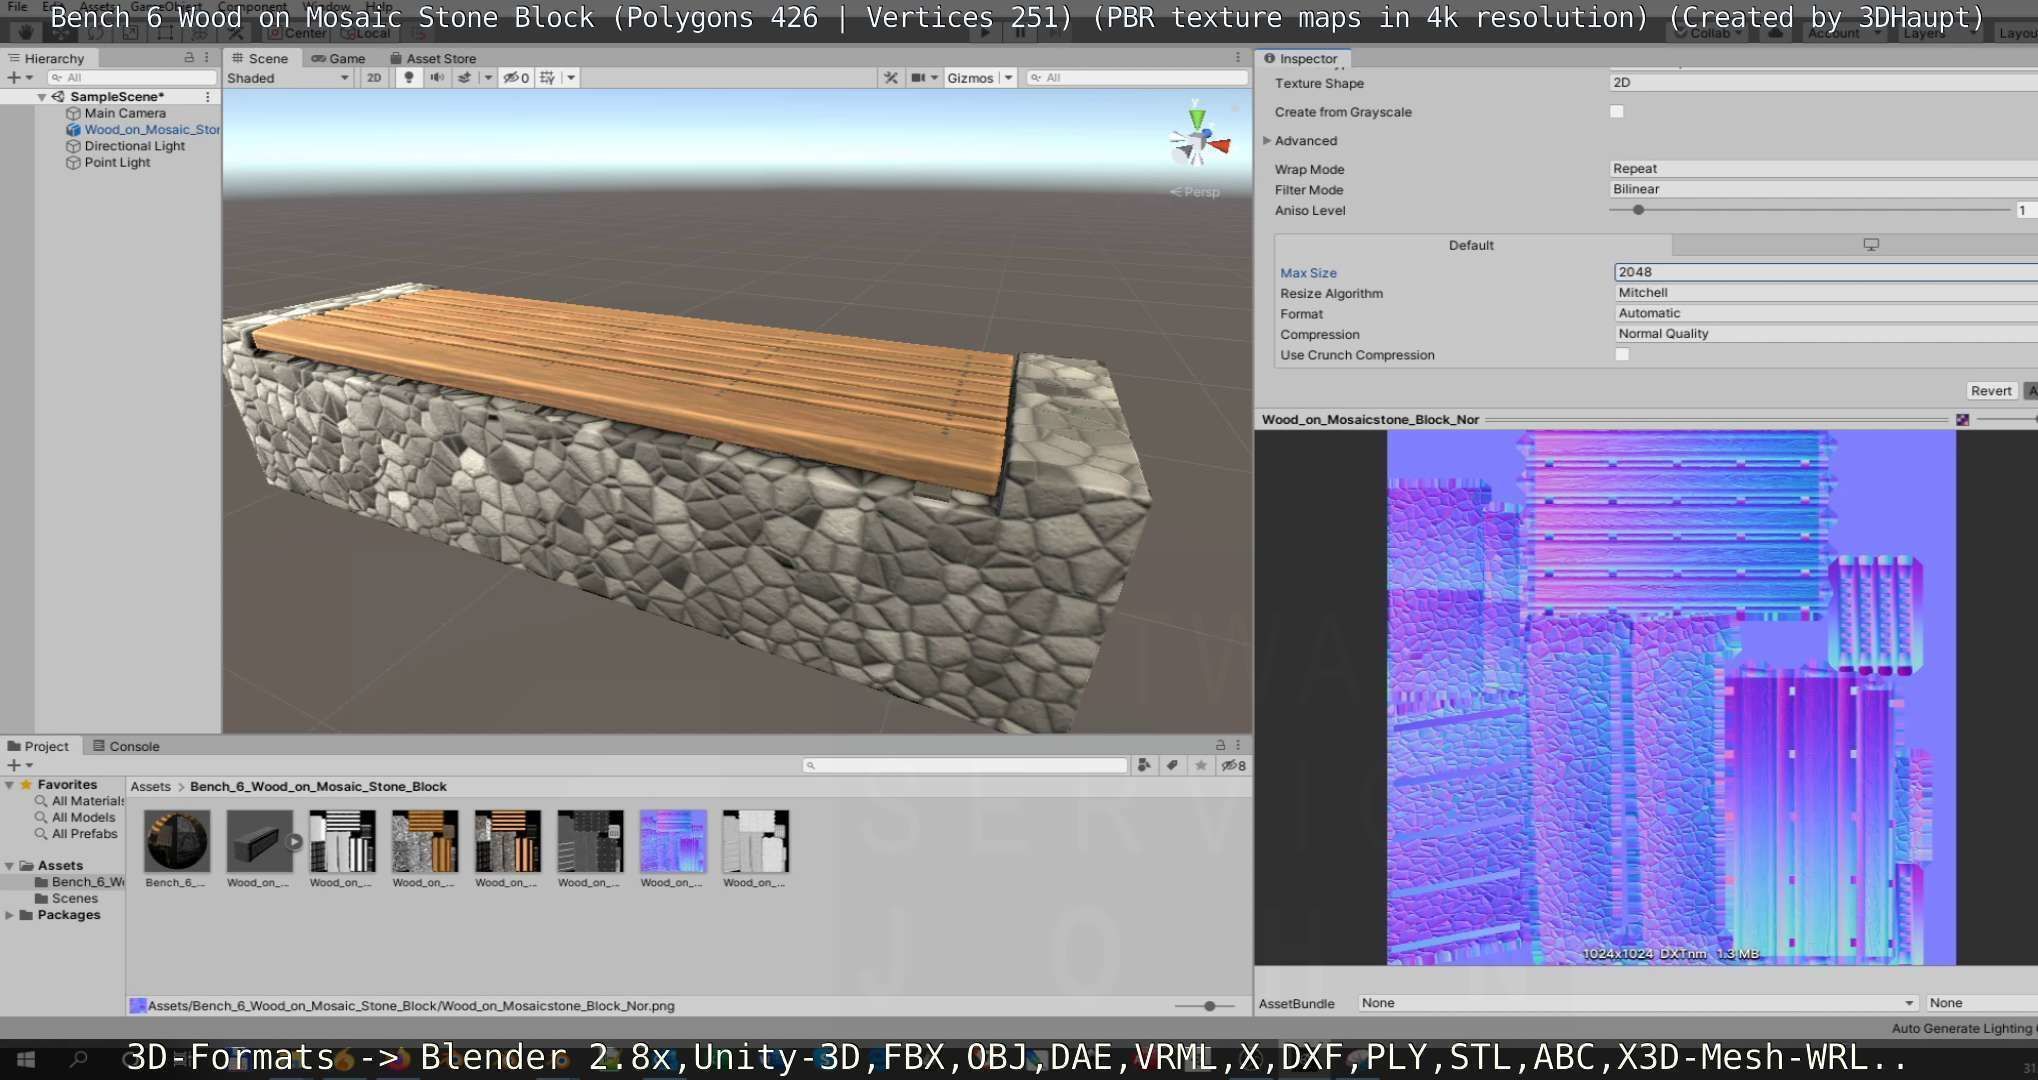Toggle hidden packages visibility count in Project

pyautogui.click(x=1234, y=765)
